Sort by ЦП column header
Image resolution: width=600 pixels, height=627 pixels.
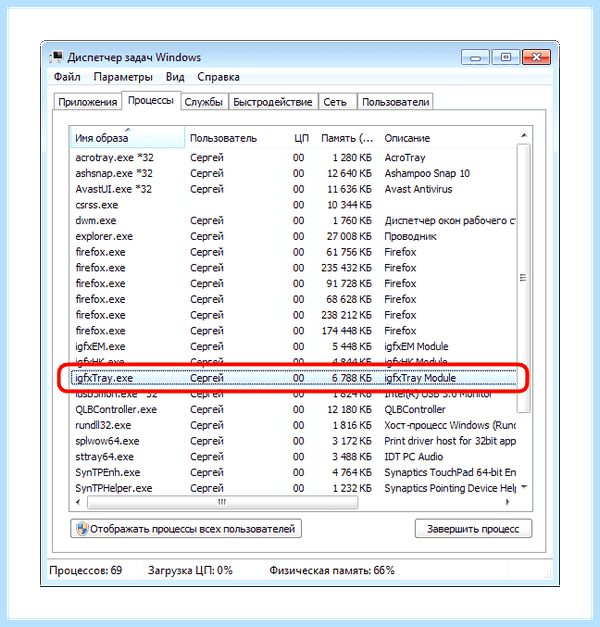click(x=301, y=138)
